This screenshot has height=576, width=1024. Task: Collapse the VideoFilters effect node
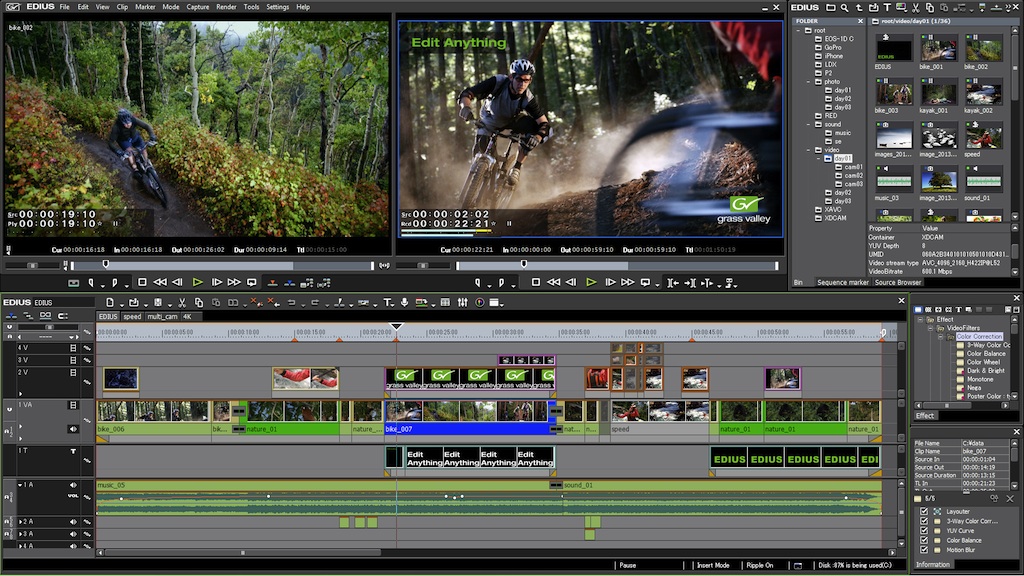(931, 328)
